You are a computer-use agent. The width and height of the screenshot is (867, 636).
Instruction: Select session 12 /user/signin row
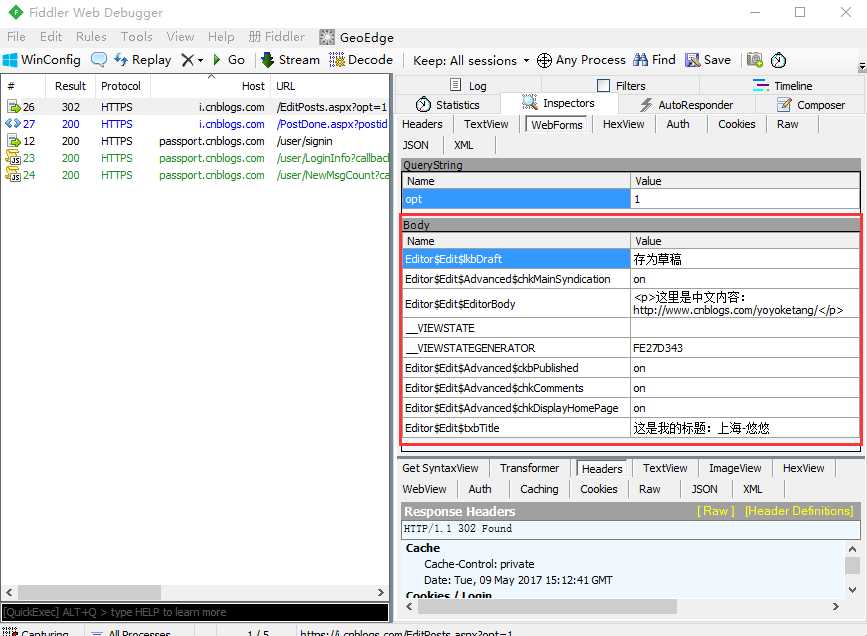[x=196, y=141]
